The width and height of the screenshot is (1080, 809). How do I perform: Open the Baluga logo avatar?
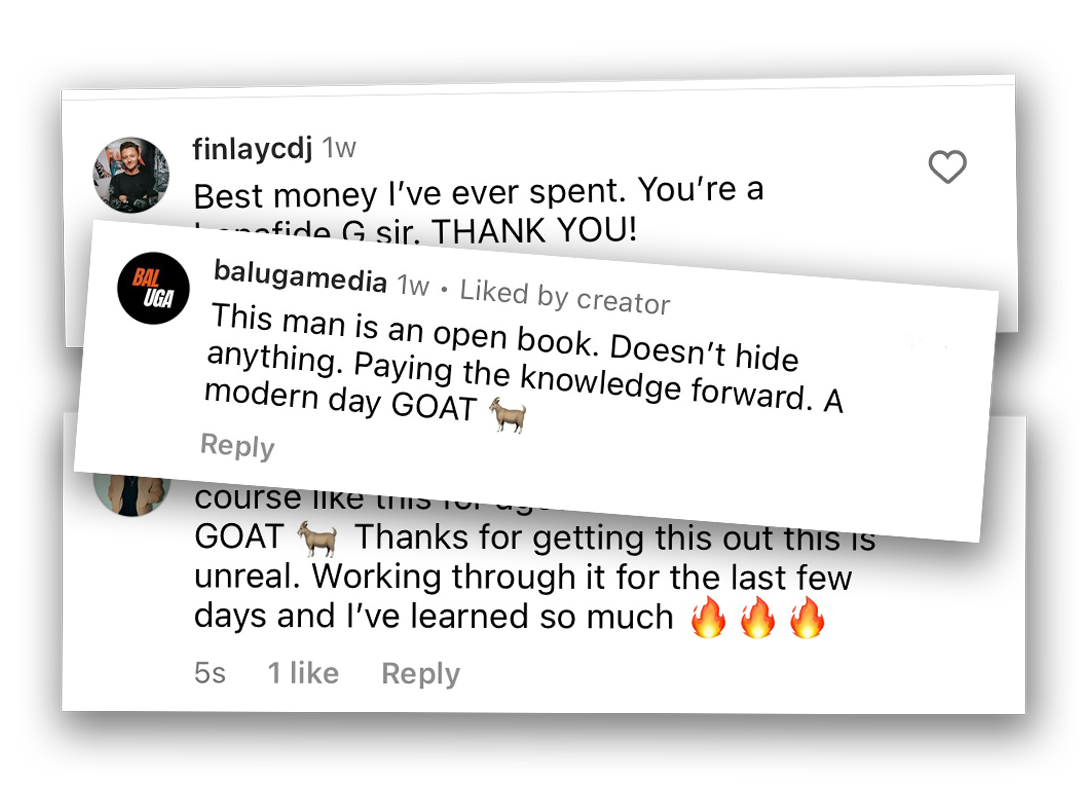[153, 288]
